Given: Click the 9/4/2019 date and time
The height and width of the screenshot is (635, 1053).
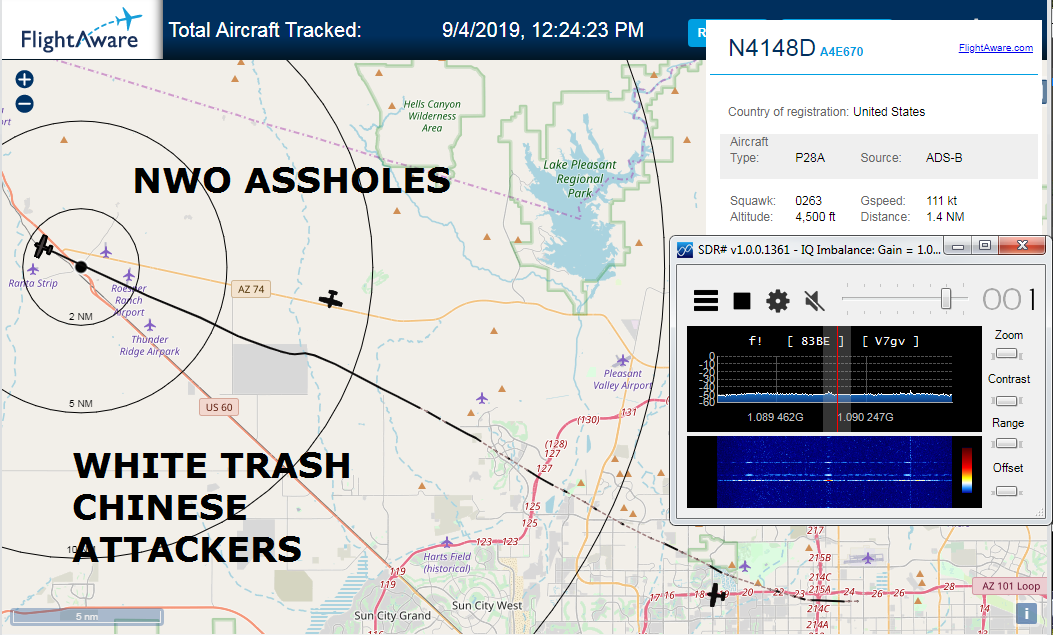Looking at the screenshot, I should tap(543, 30).
